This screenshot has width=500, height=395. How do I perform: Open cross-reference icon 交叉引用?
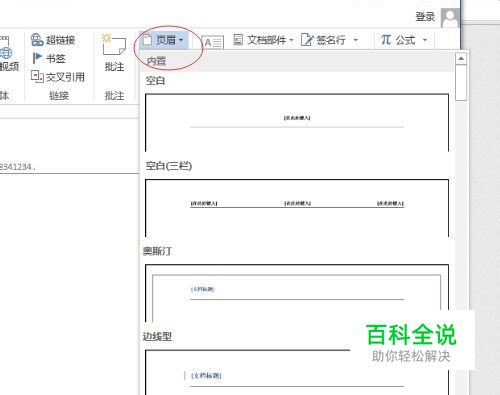(x=37, y=77)
